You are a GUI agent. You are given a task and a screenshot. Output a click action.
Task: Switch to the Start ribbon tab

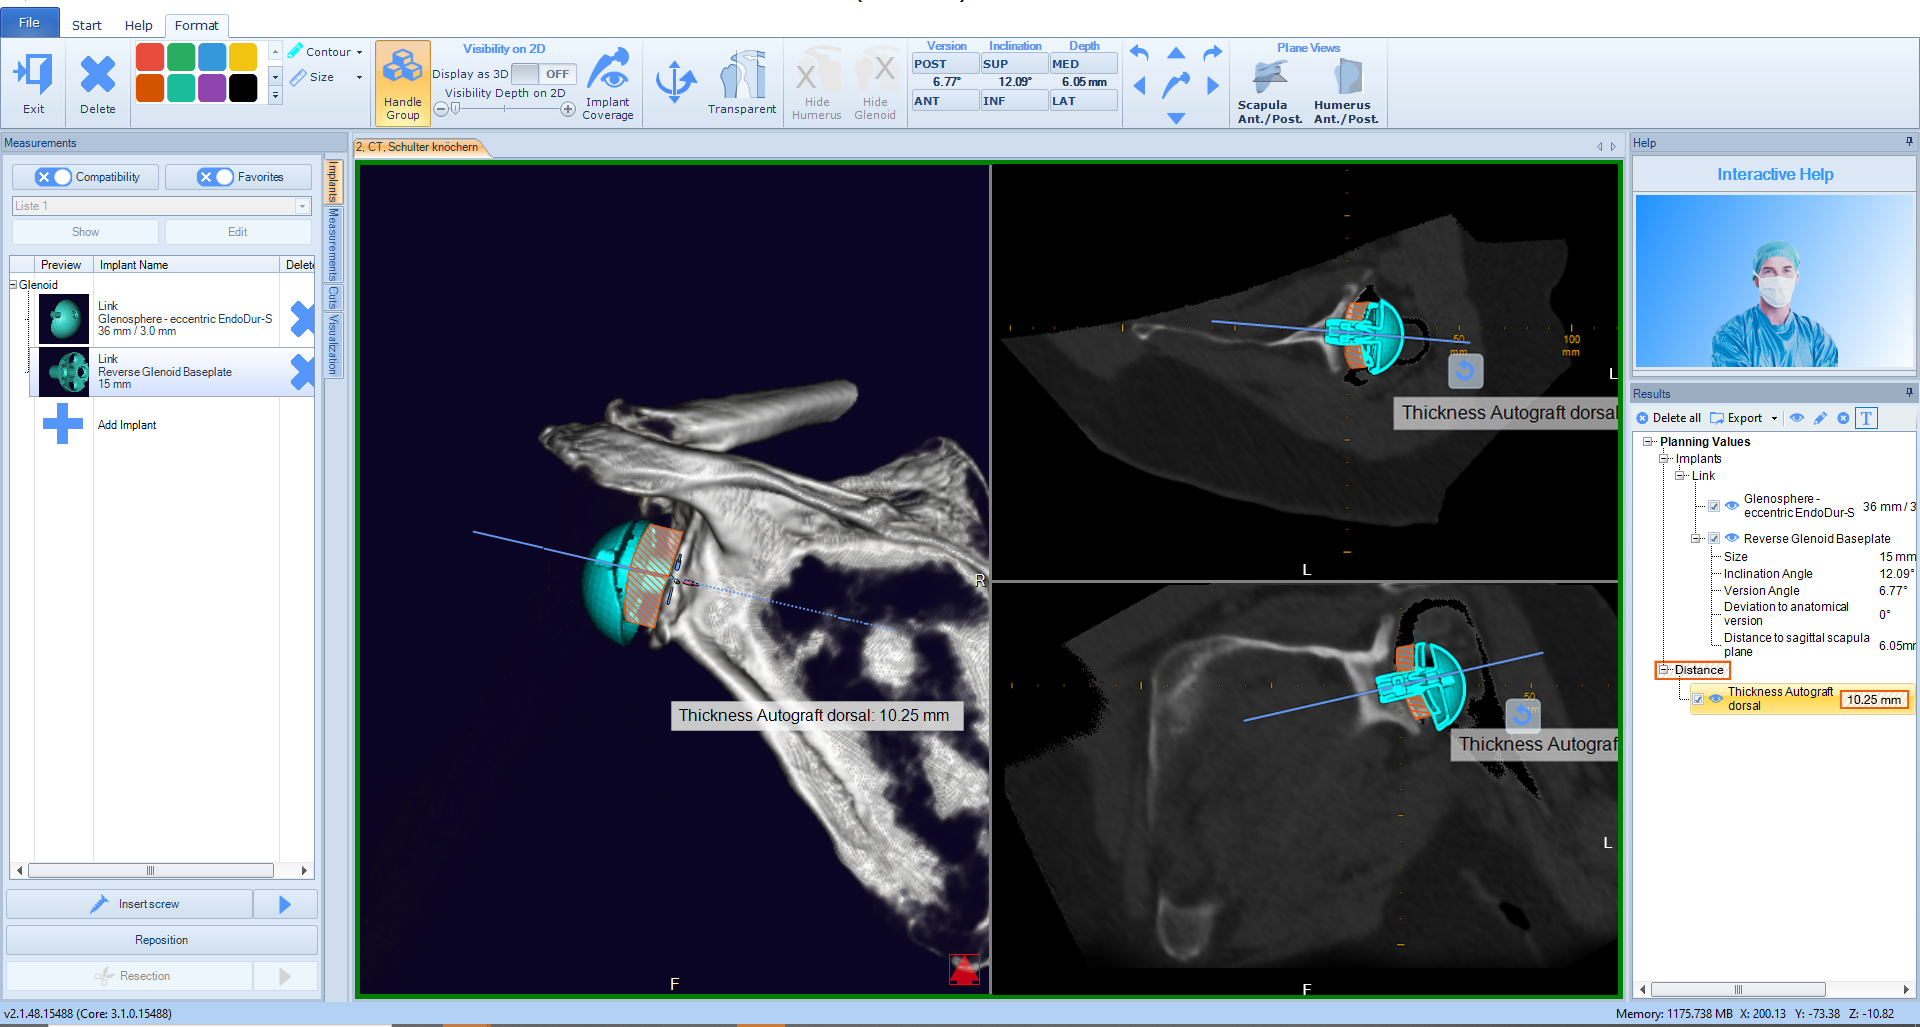click(x=86, y=25)
